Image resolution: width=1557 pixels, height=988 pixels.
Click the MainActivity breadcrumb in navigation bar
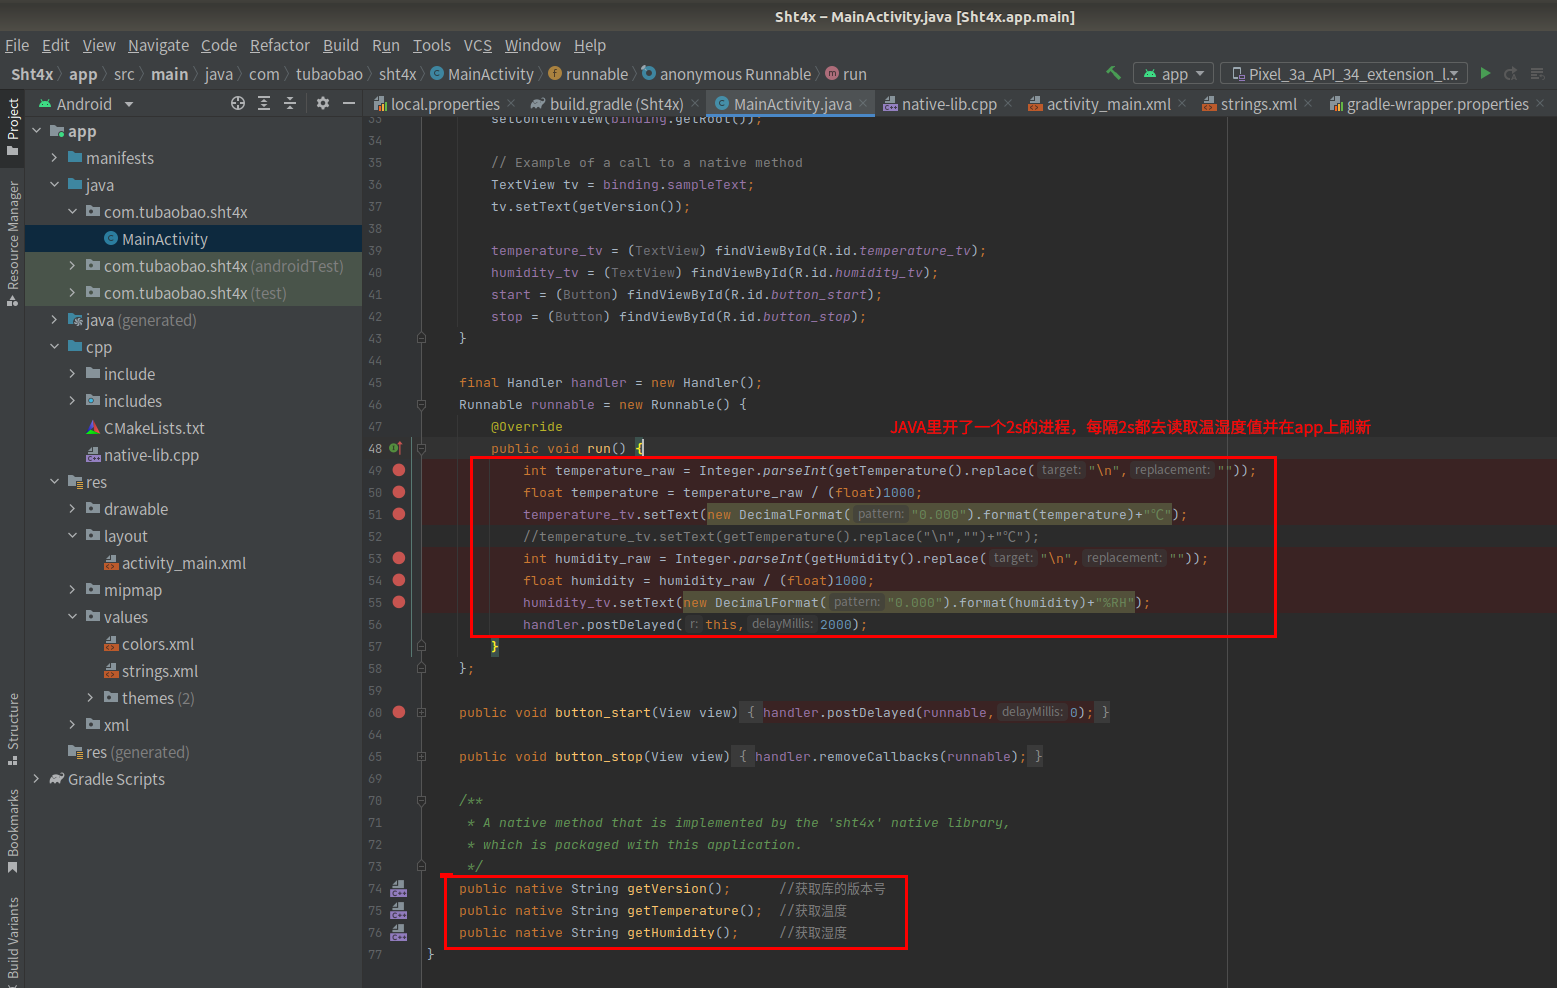[x=490, y=74]
